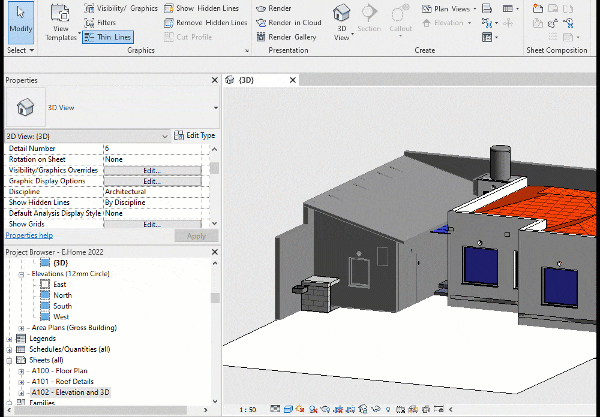Click Unlocked 3D View icon
This screenshot has width=600, height=417.
tap(363, 409)
